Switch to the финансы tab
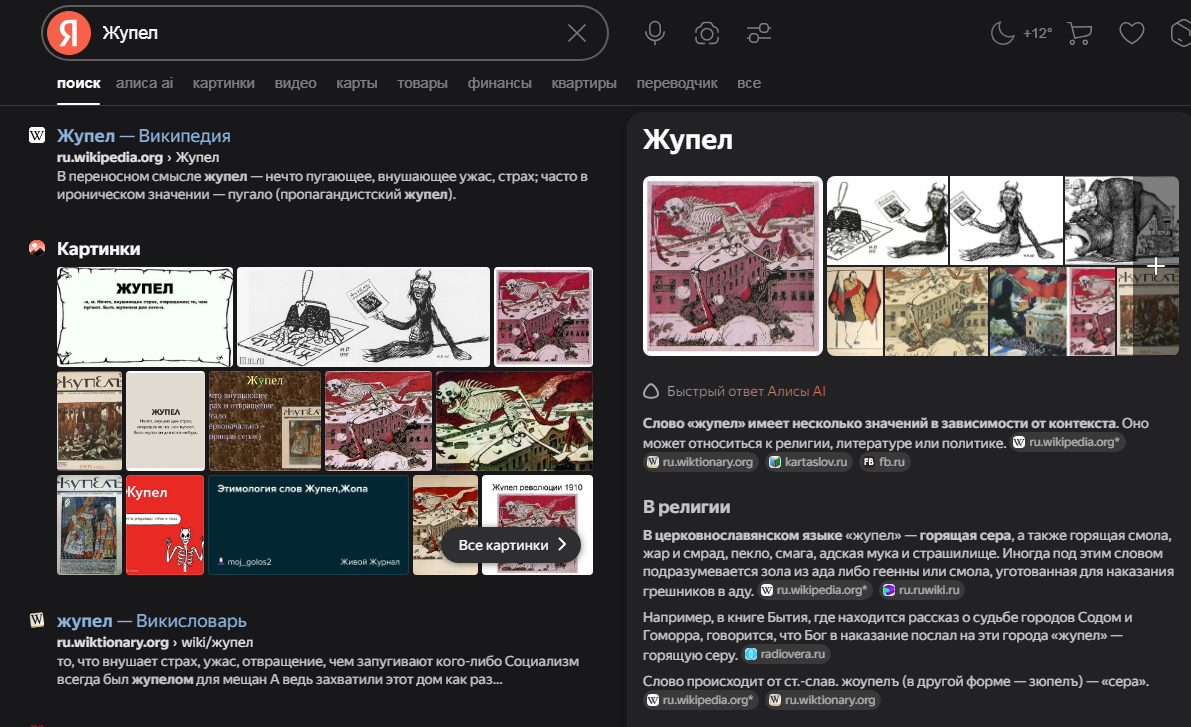Image resolution: width=1191 pixels, height=727 pixels. [x=499, y=83]
